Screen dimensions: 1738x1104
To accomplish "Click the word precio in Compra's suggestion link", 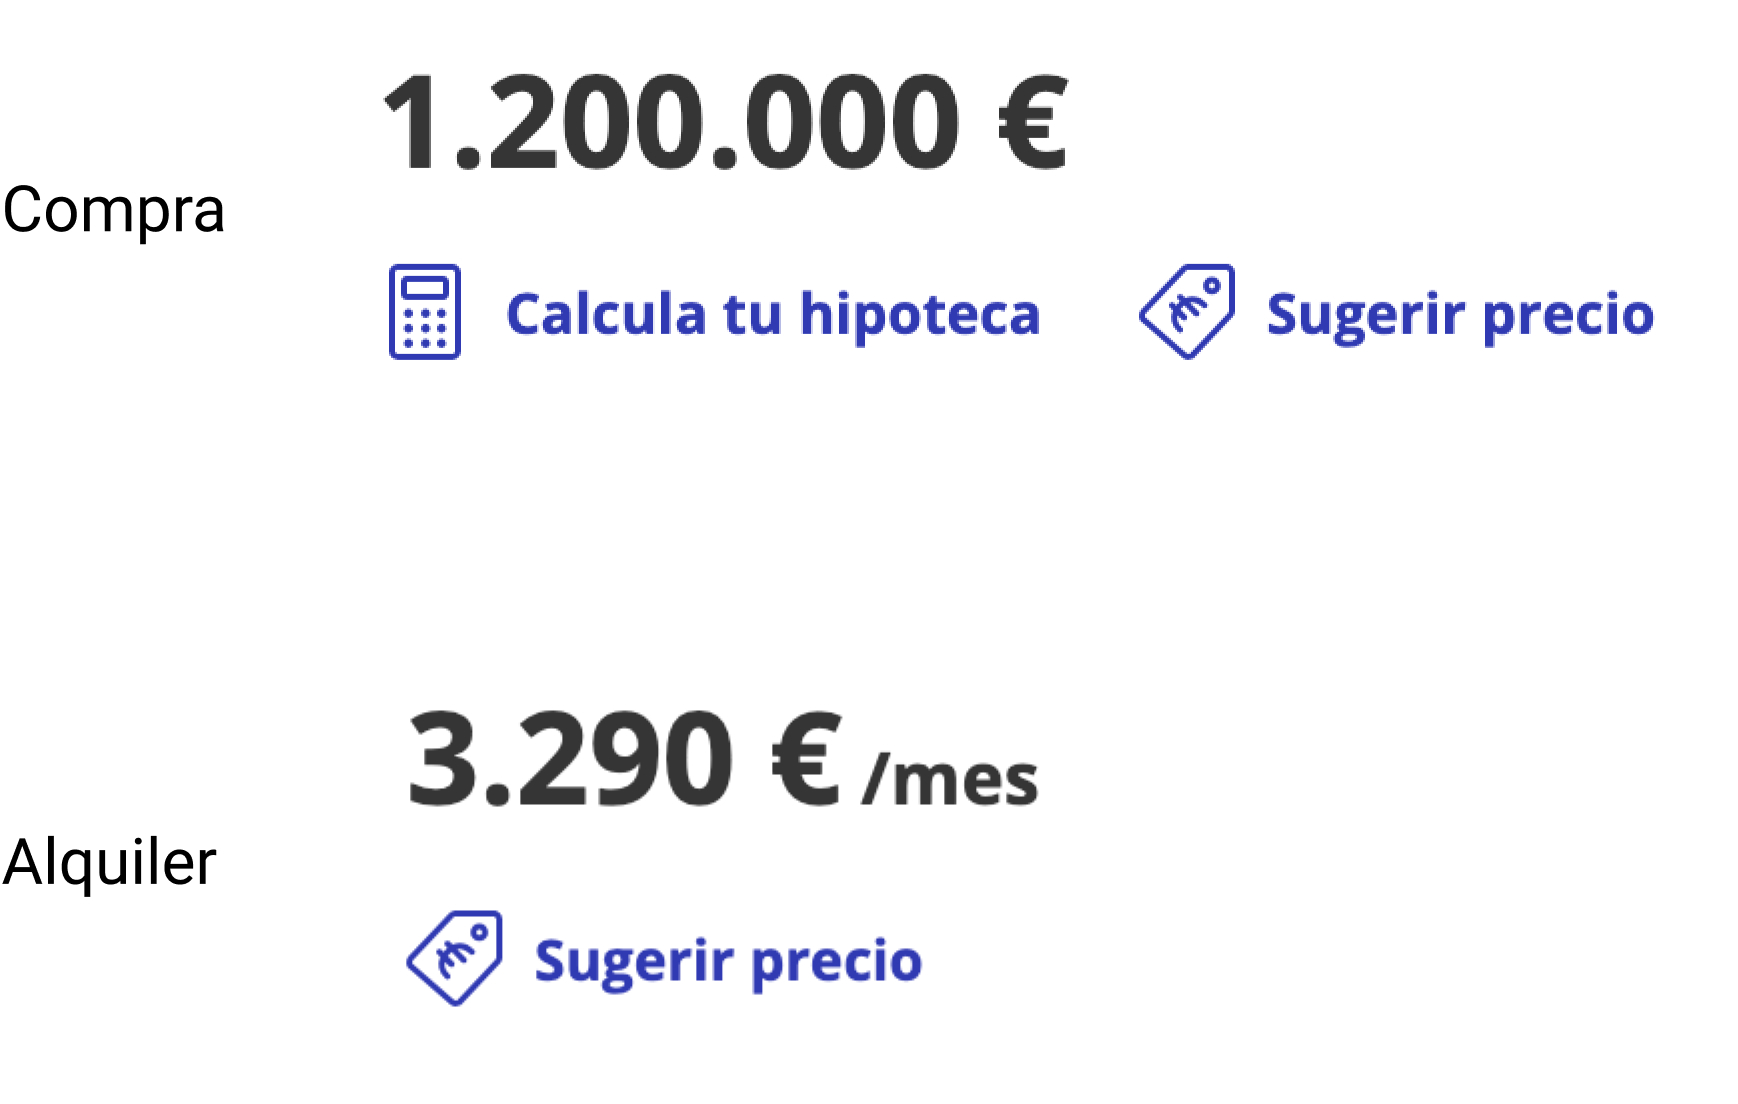I will tap(1568, 314).
